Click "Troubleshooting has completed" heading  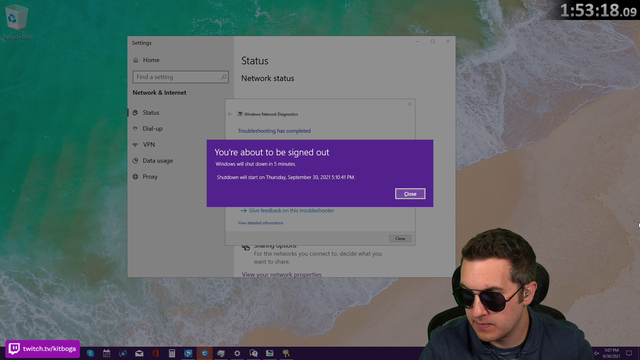(274, 131)
